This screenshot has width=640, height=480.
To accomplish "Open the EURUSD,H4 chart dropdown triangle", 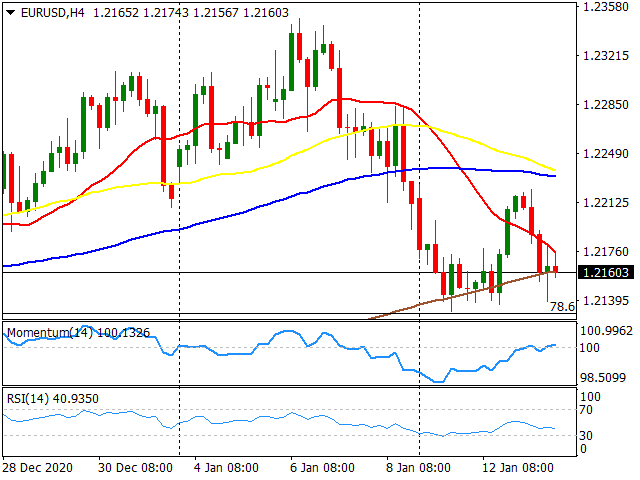I will [11, 13].
